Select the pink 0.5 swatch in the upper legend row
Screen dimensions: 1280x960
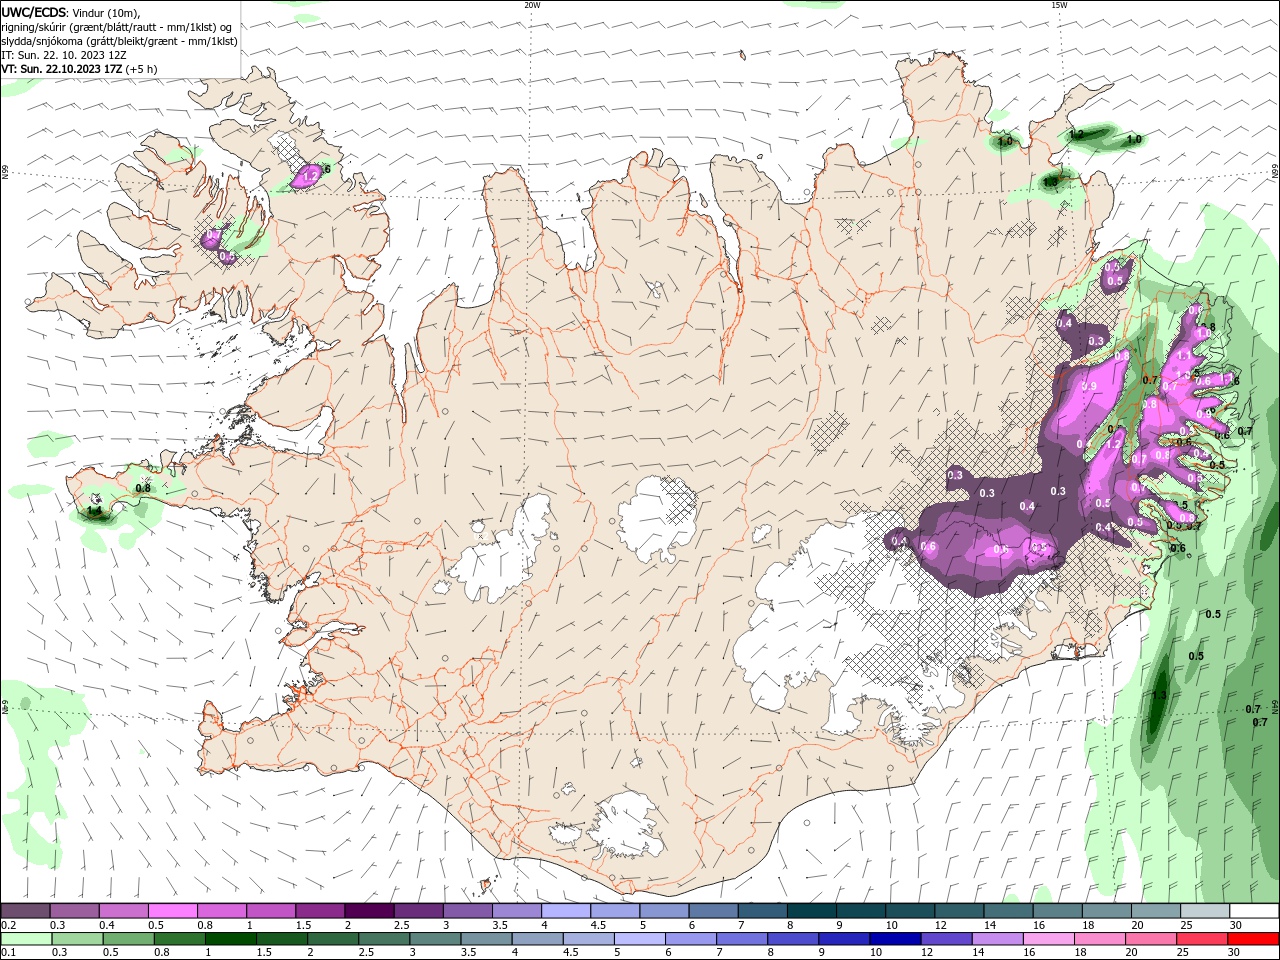point(172,911)
